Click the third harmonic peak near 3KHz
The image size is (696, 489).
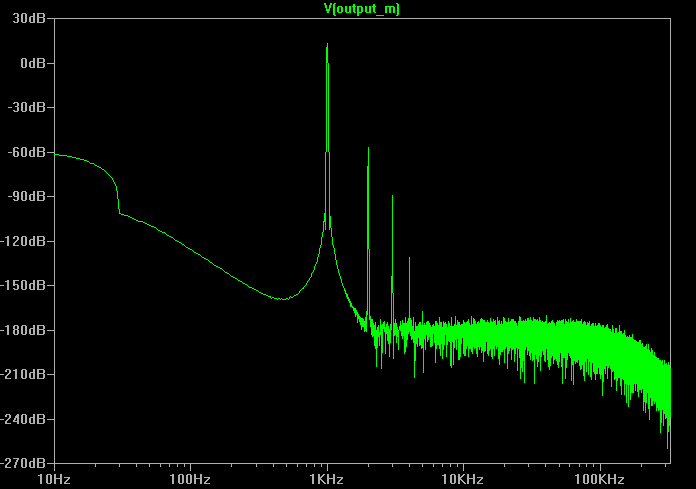[x=392, y=197]
